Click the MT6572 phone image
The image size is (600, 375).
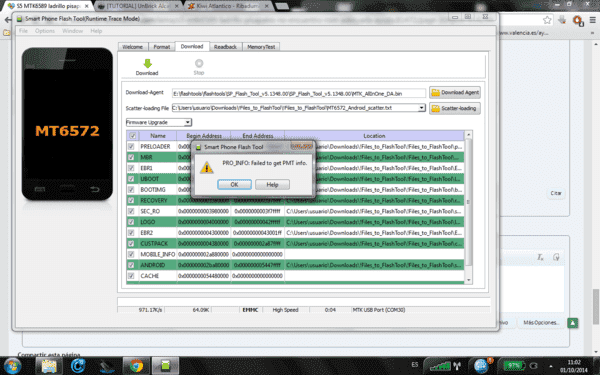click(x=67, y=124)
